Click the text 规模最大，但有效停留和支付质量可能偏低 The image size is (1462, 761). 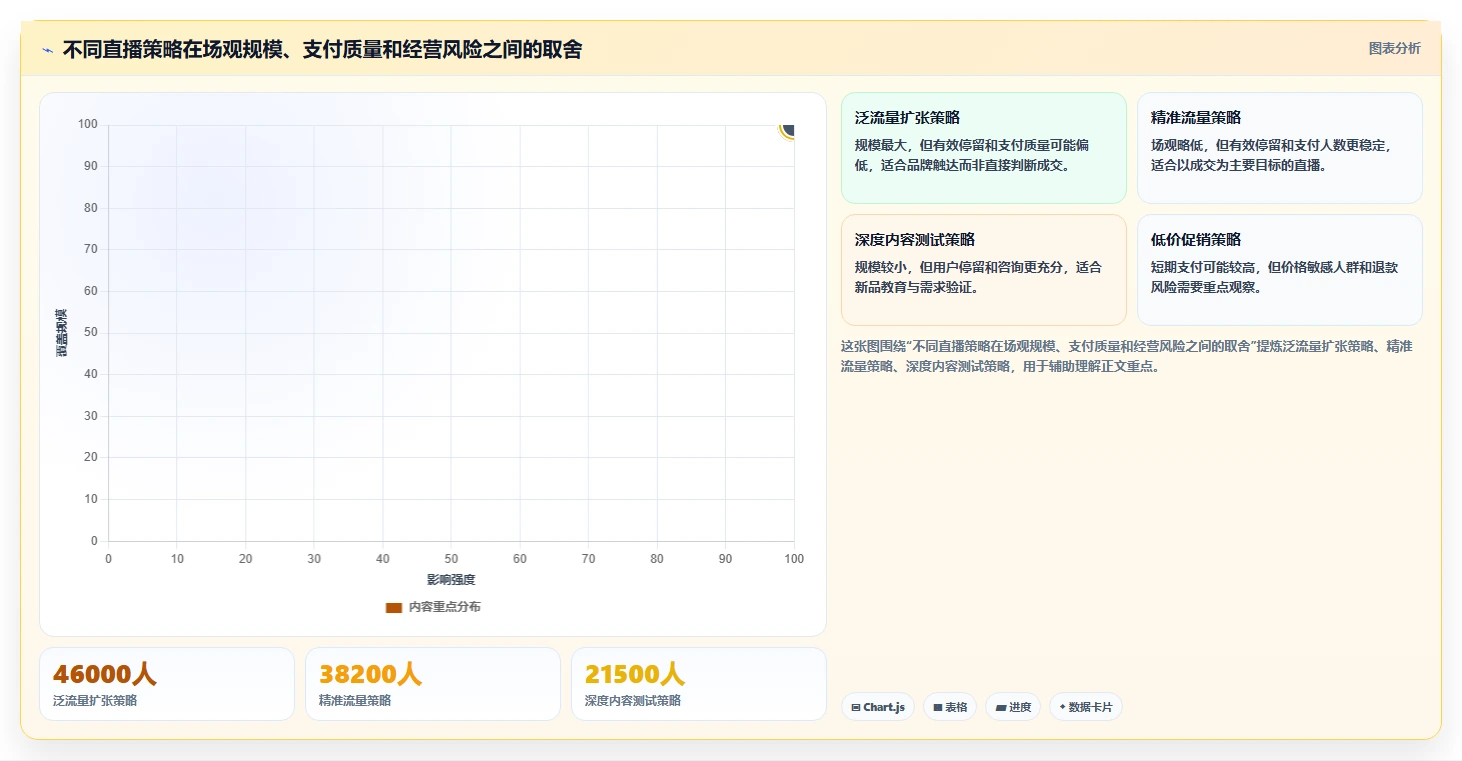coord(972,155)
